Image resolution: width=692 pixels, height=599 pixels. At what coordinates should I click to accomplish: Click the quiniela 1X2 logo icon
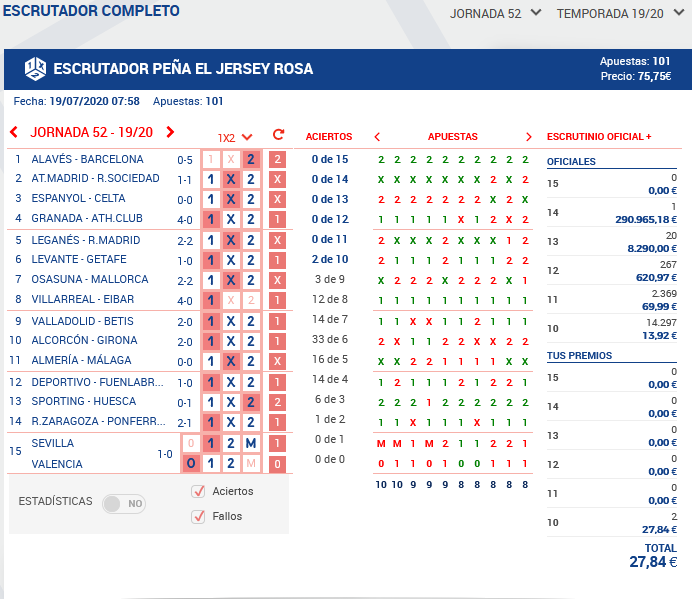pyautogui.click(x=35, y=69)
